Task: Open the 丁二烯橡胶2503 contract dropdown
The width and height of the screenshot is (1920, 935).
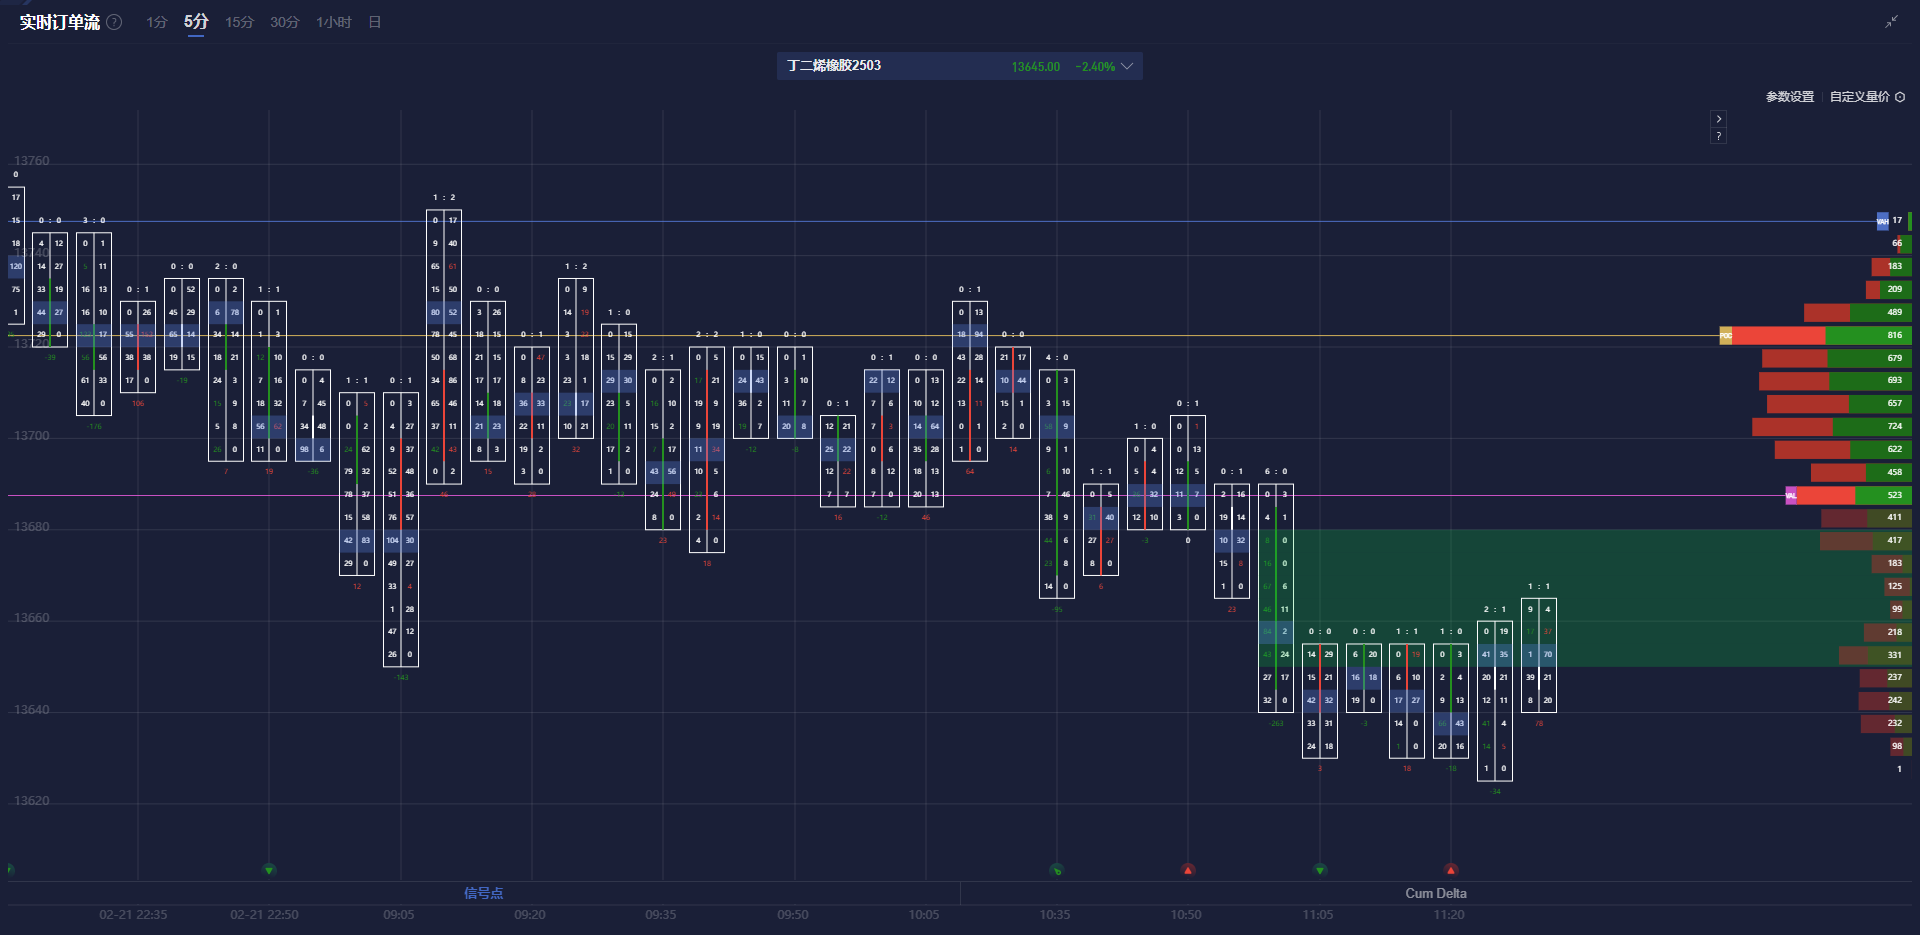Action: [x=833, y=66]
